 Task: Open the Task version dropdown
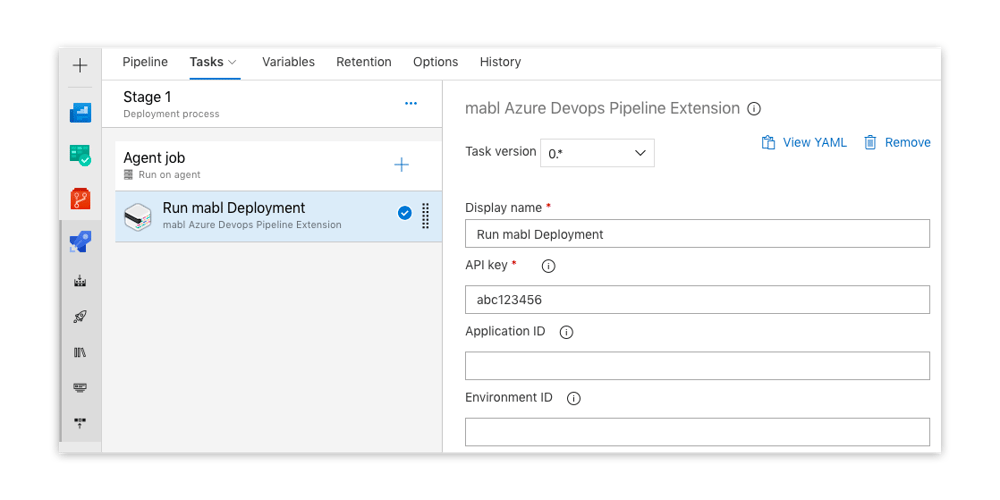coord(597,153)
